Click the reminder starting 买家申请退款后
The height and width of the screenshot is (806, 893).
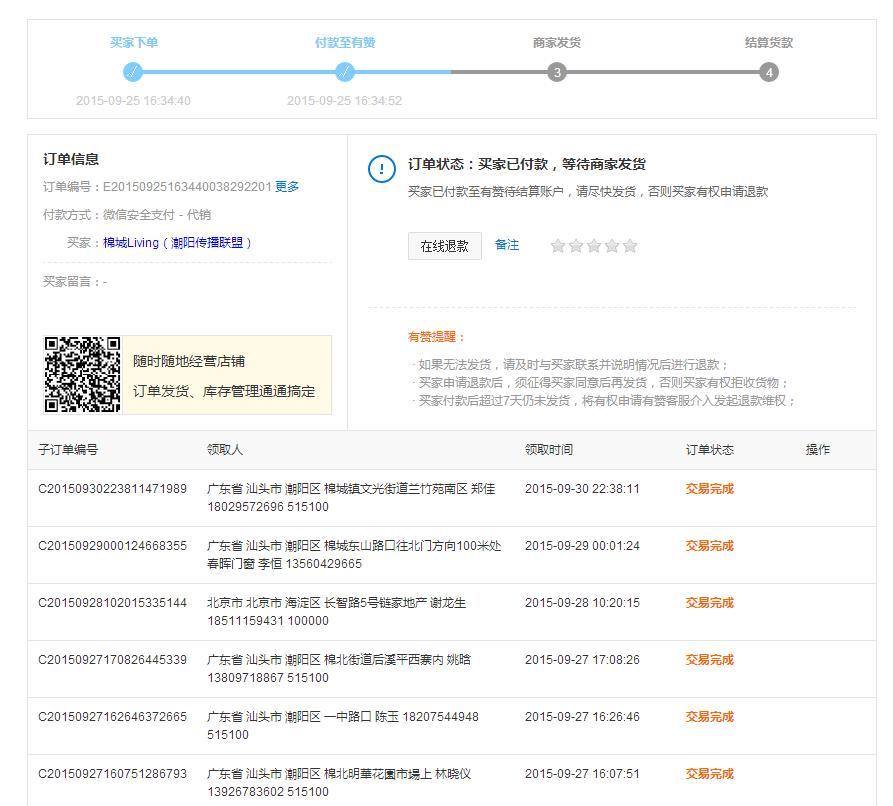click(x=601, y=383)
